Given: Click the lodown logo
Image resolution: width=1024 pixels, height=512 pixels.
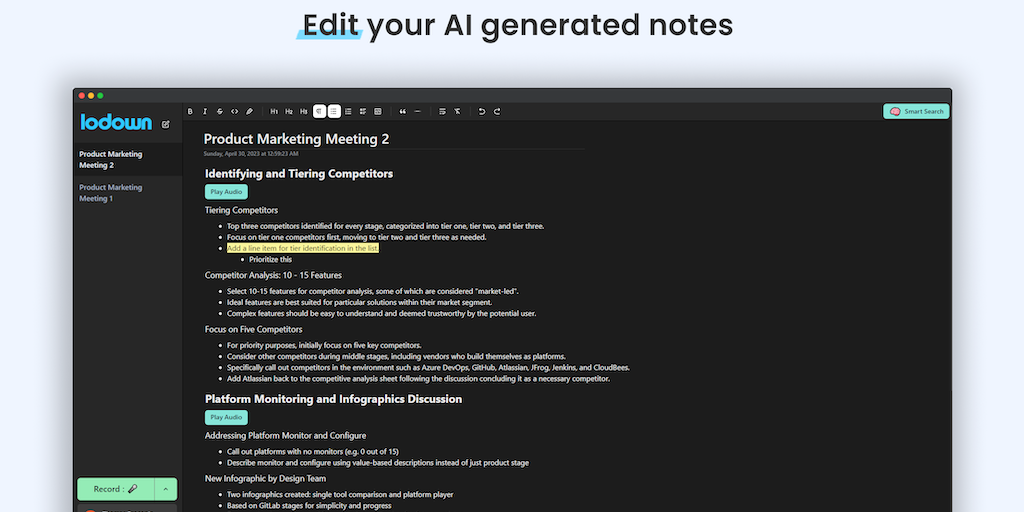Looking at the screenshot, I should point(116,122).
